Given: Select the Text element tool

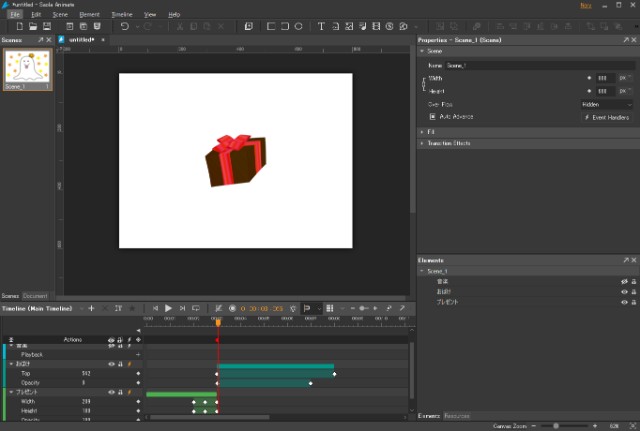Looking at the screenshot, I should click(321, 26).
